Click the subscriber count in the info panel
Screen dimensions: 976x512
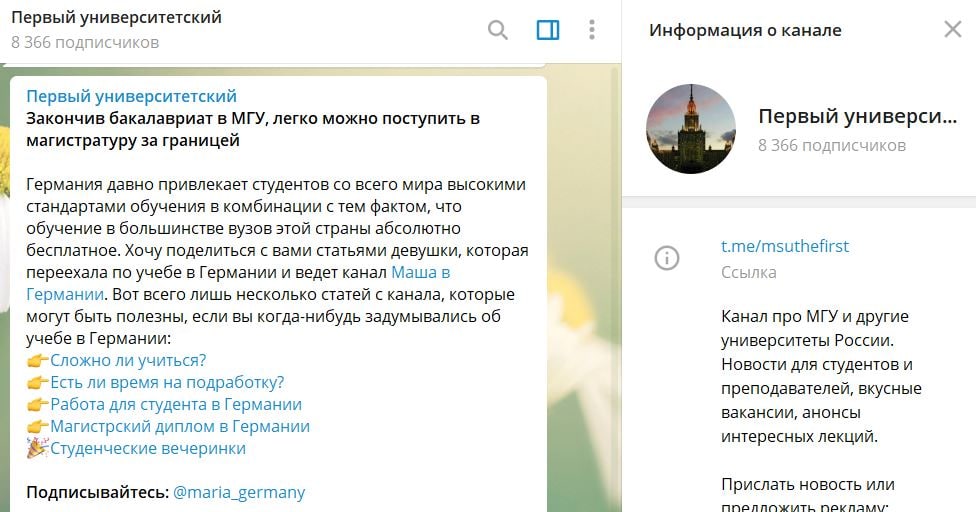coord(832,146)
